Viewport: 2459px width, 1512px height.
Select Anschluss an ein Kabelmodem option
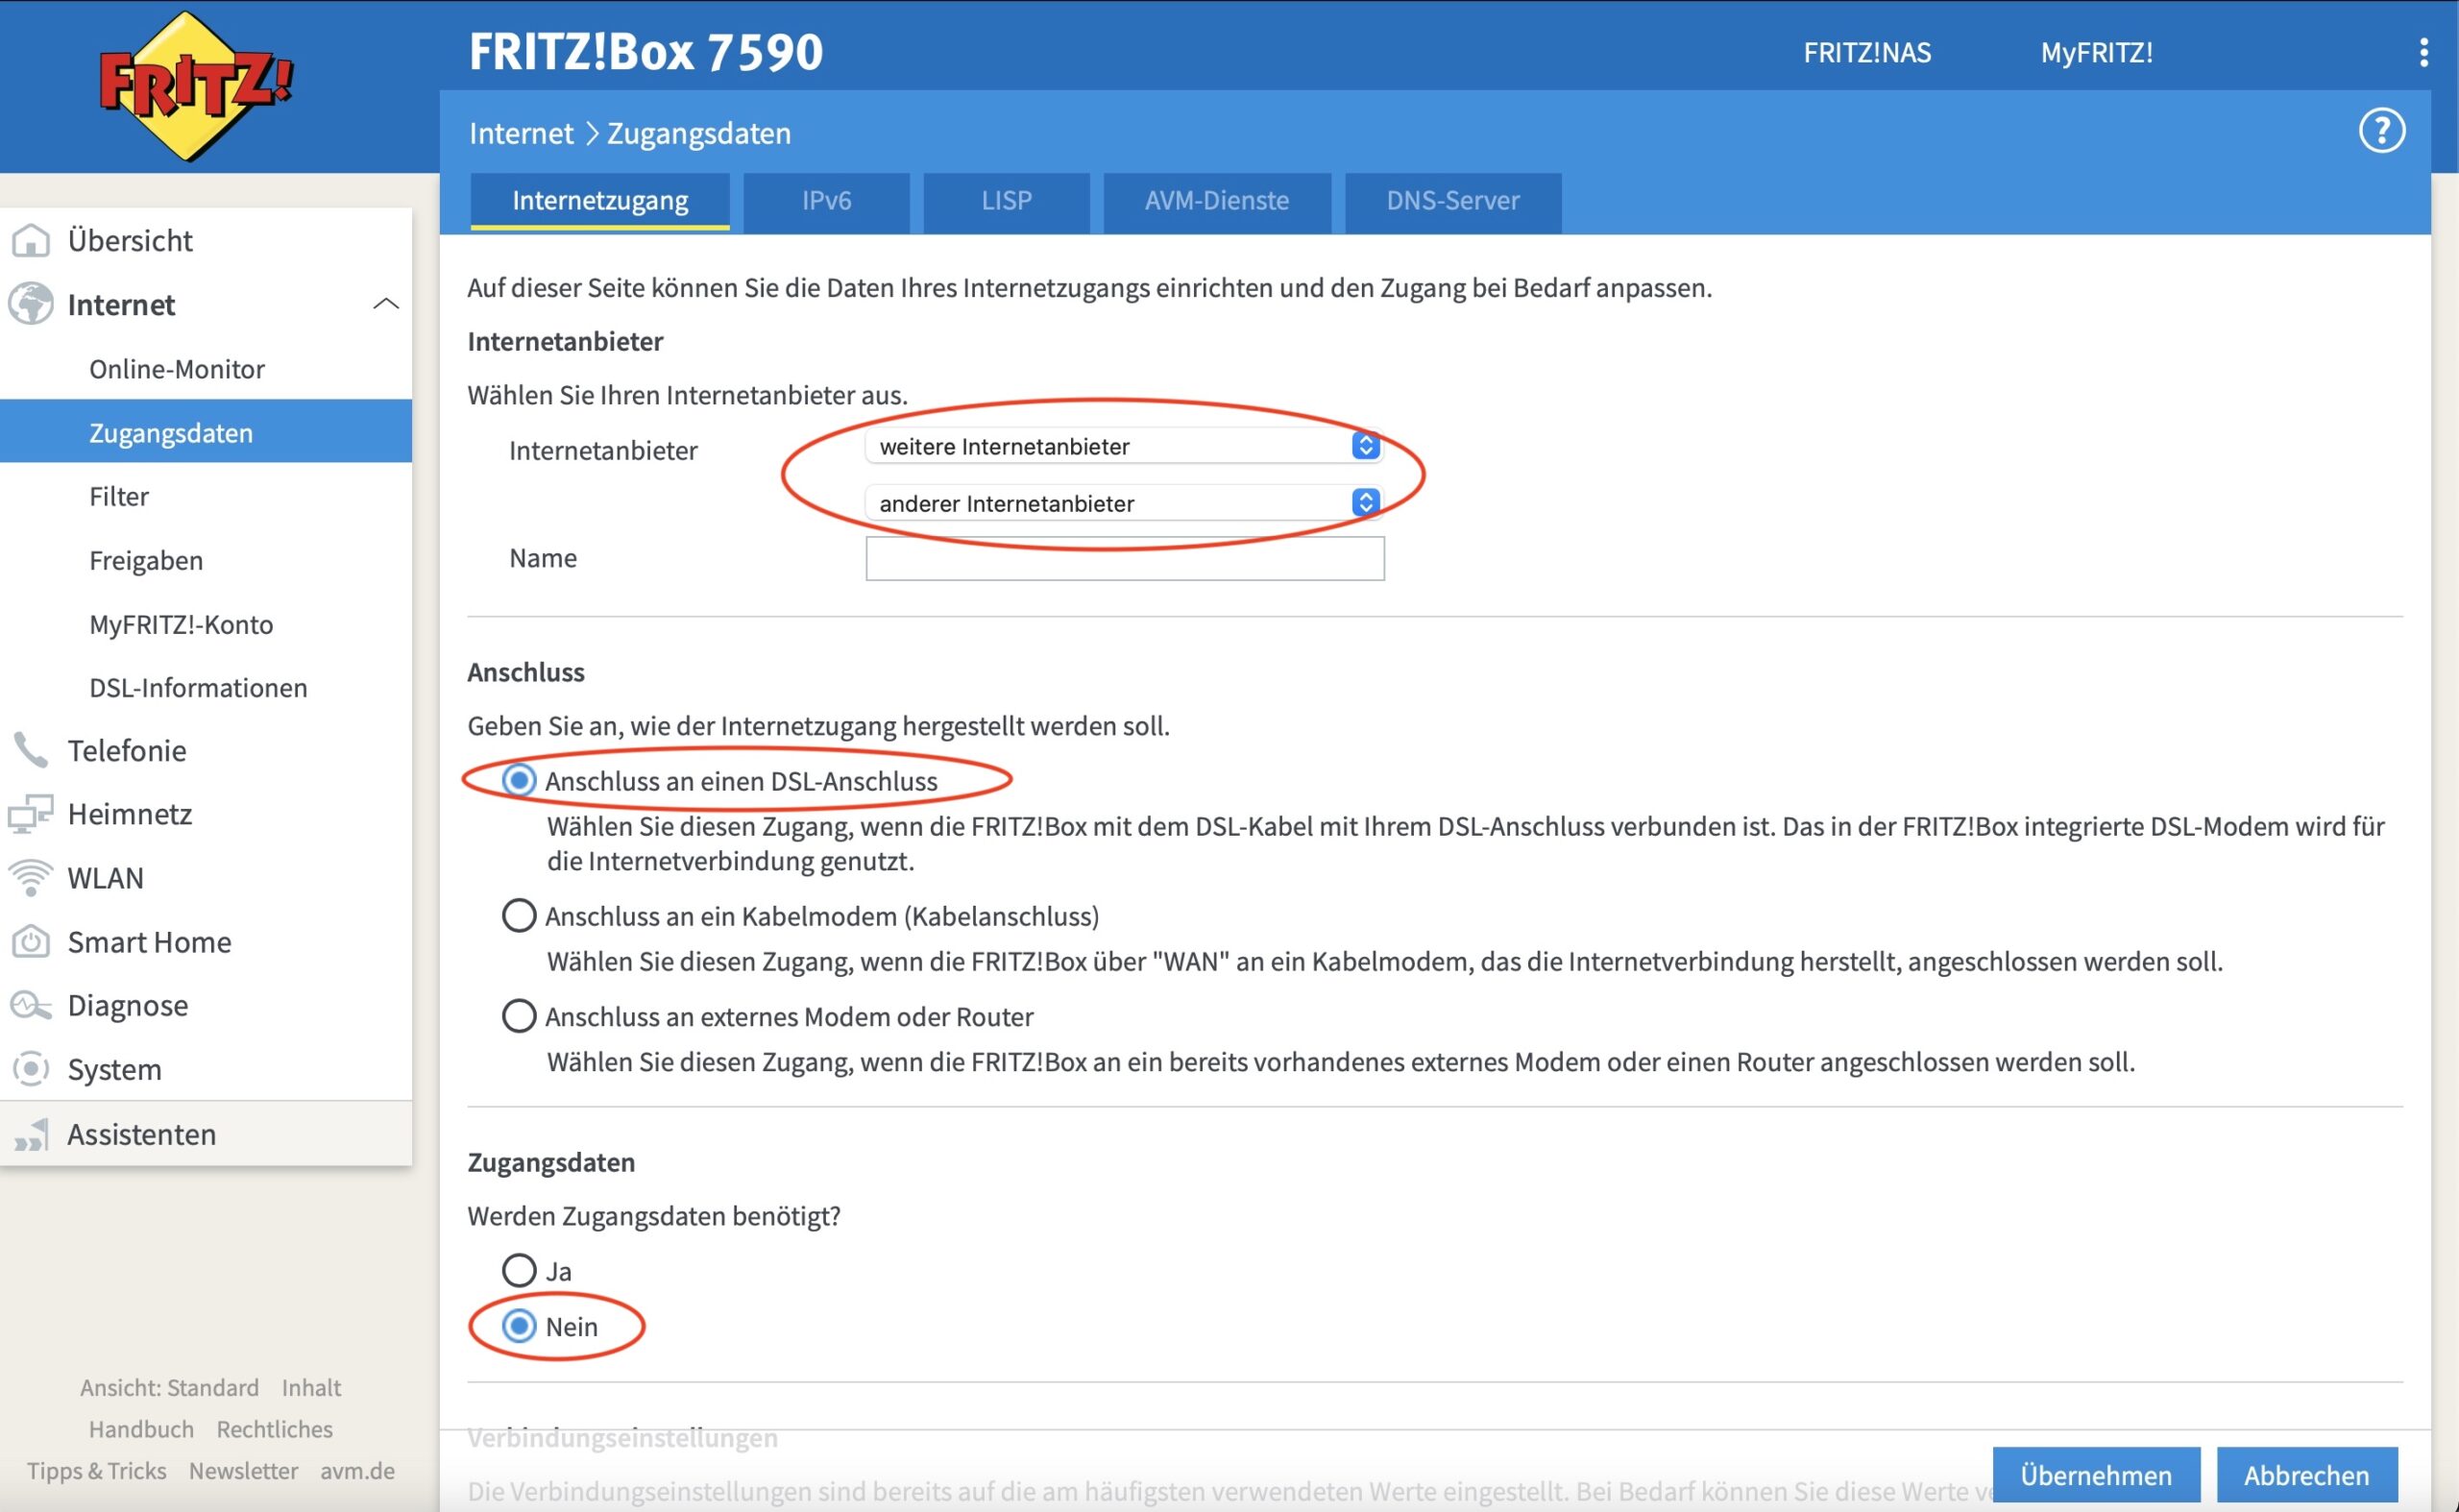pos(518,916)
